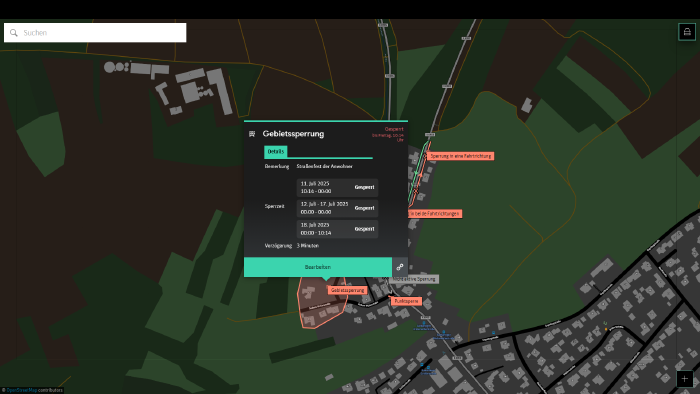The width and height of the screenshot is (700, 394).
Task: Select the 18. Juli 2025 Sperrzeit entry
Action: coord(337,229)
